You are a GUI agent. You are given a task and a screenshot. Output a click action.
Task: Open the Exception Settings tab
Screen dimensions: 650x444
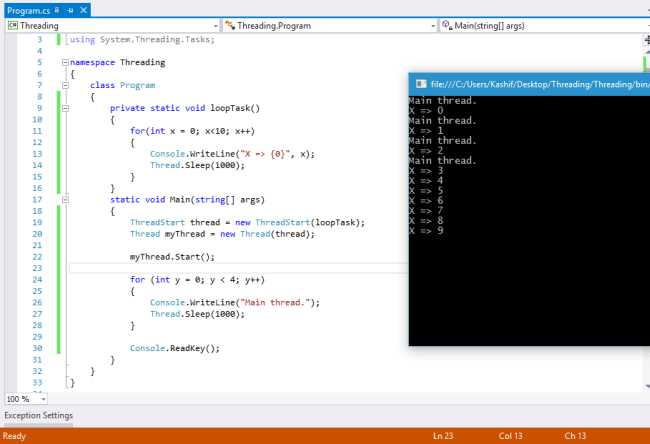(x=38, y=415)
